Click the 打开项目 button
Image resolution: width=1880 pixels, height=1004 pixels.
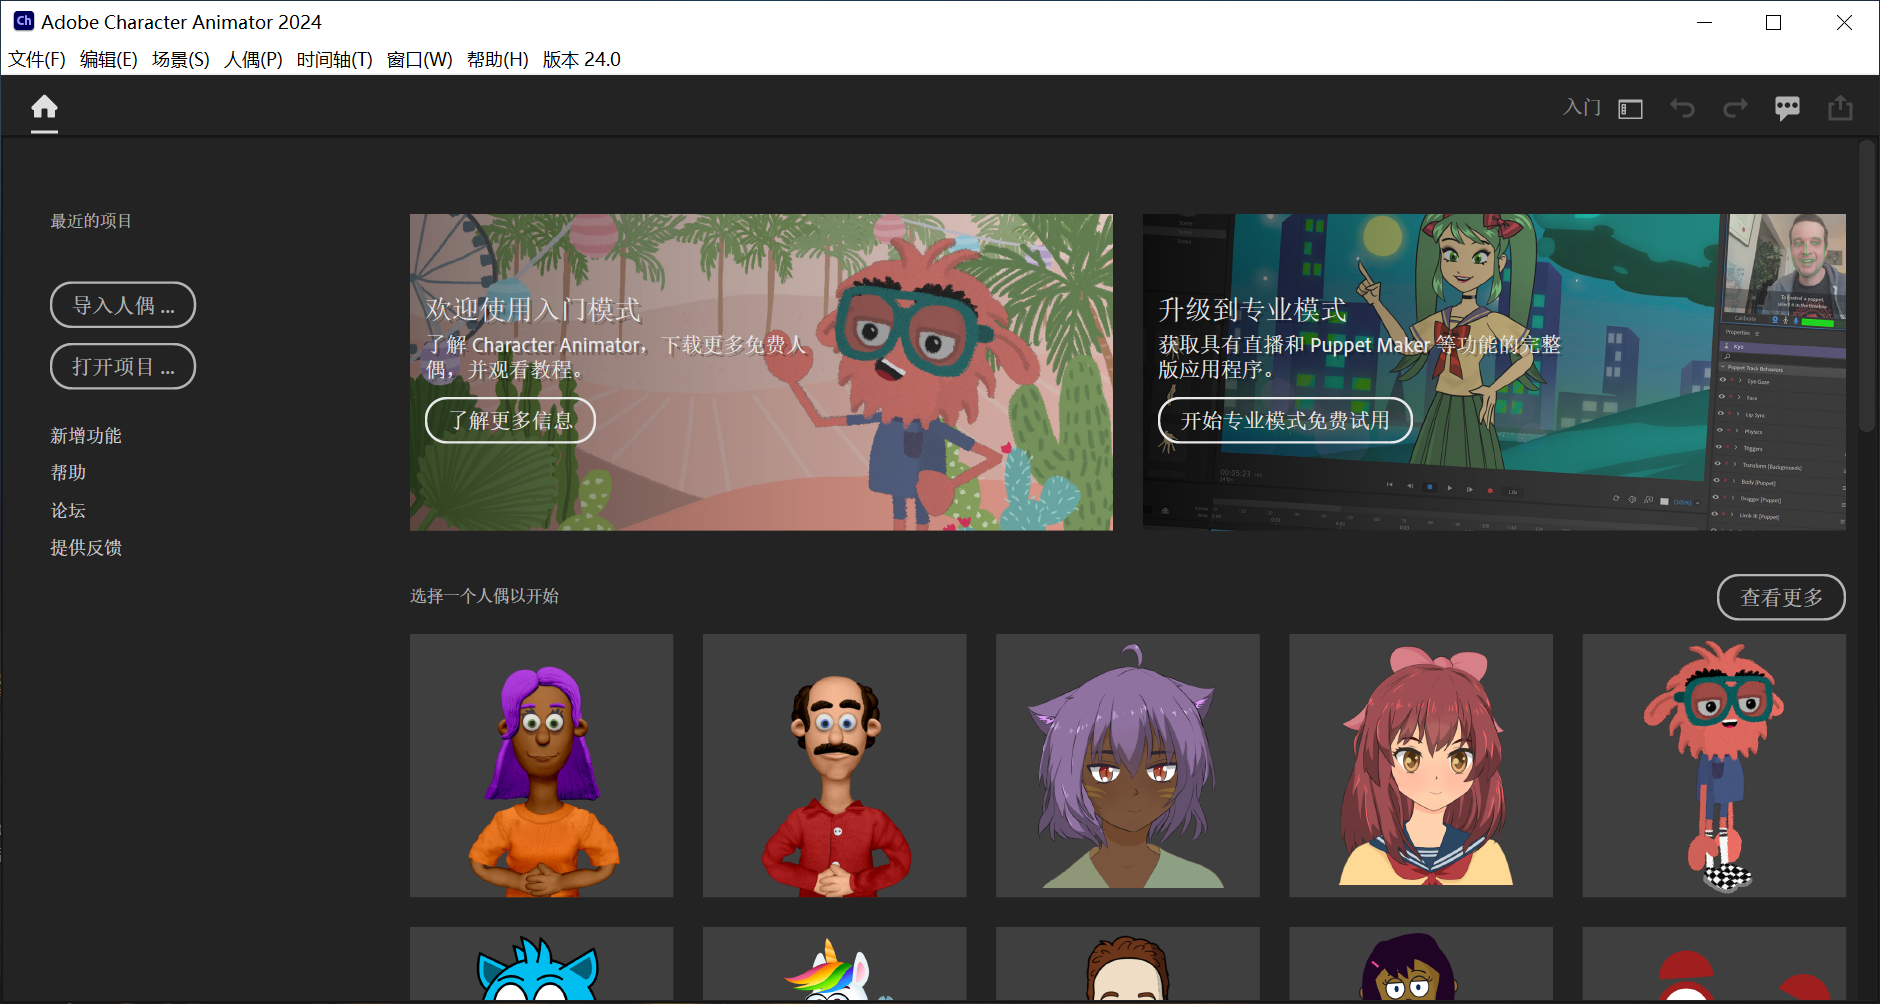123,367
